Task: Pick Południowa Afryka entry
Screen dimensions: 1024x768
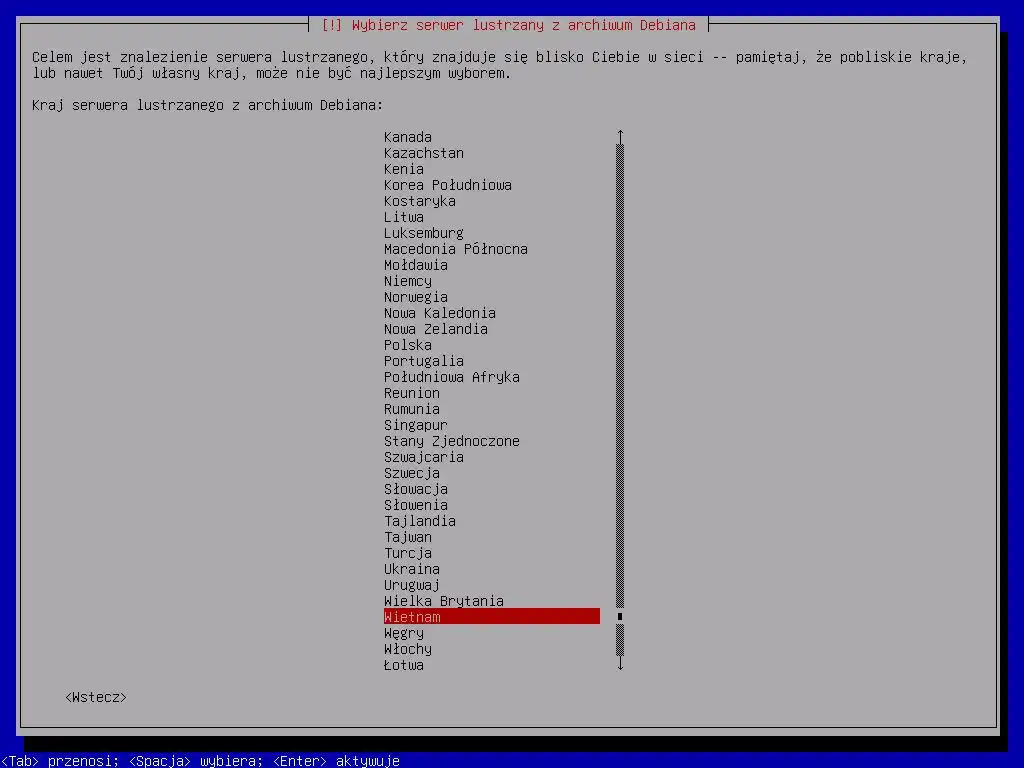Action: click(492, 377)
